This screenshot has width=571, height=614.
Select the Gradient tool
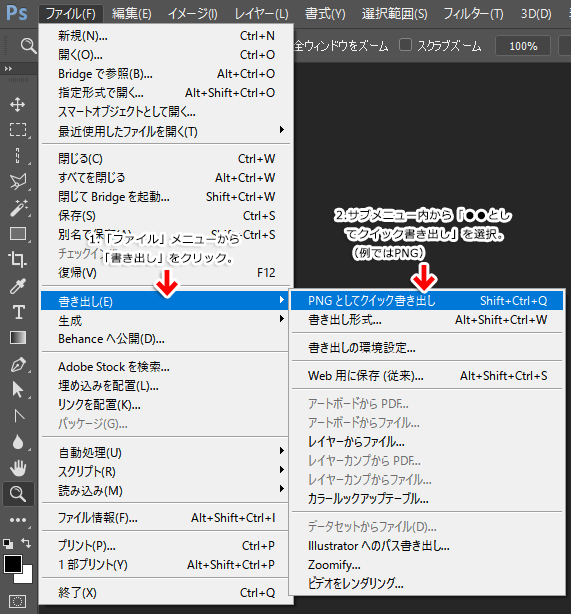pos(18,338)
